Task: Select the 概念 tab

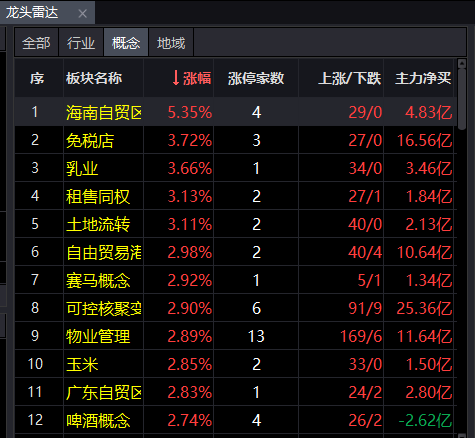Action: pos(126,42)
